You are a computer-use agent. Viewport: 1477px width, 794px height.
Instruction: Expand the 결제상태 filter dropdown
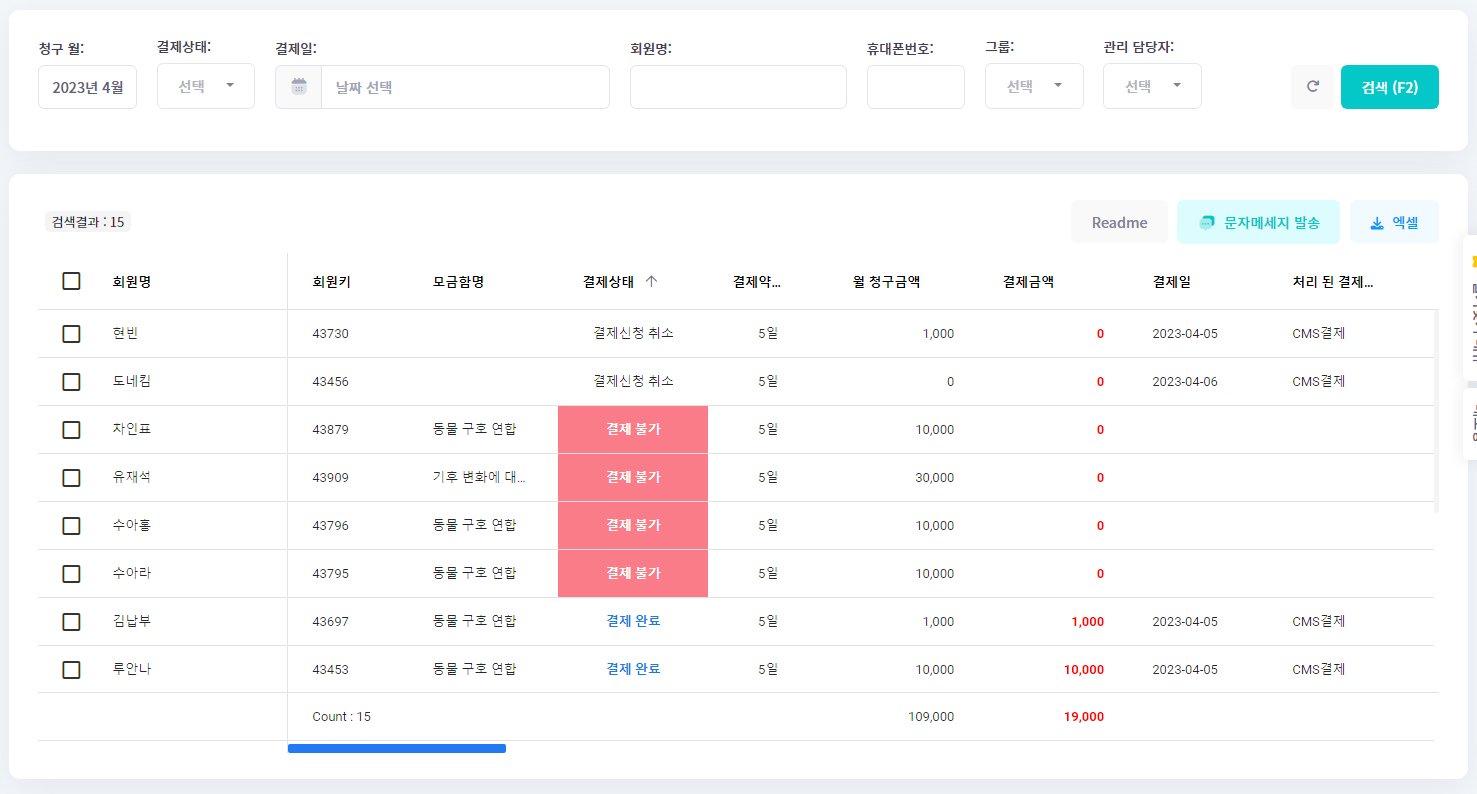coord(206,87)
